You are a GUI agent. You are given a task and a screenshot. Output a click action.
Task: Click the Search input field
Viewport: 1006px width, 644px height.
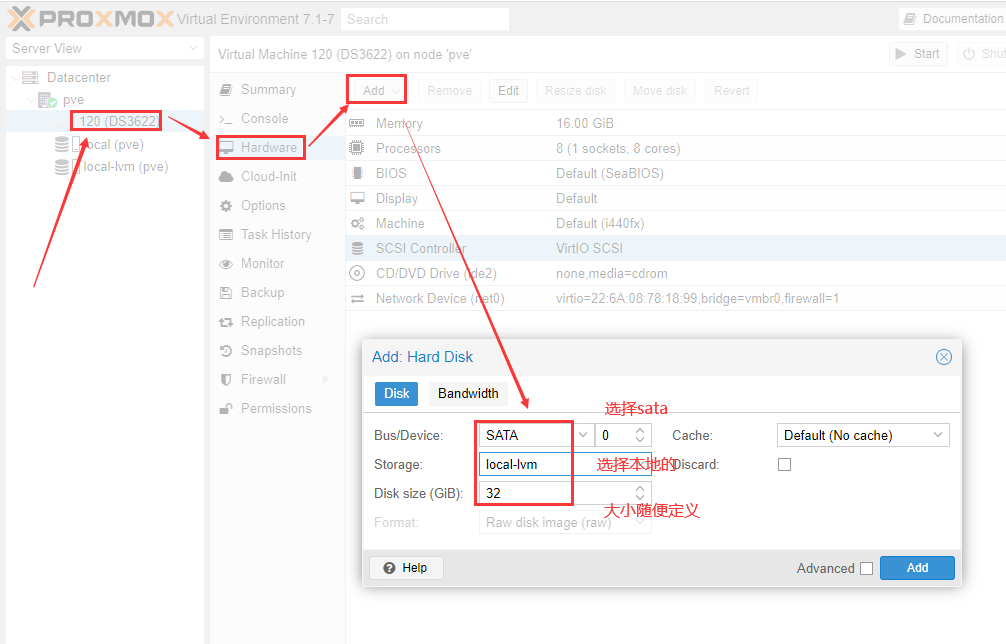(425, 19)
